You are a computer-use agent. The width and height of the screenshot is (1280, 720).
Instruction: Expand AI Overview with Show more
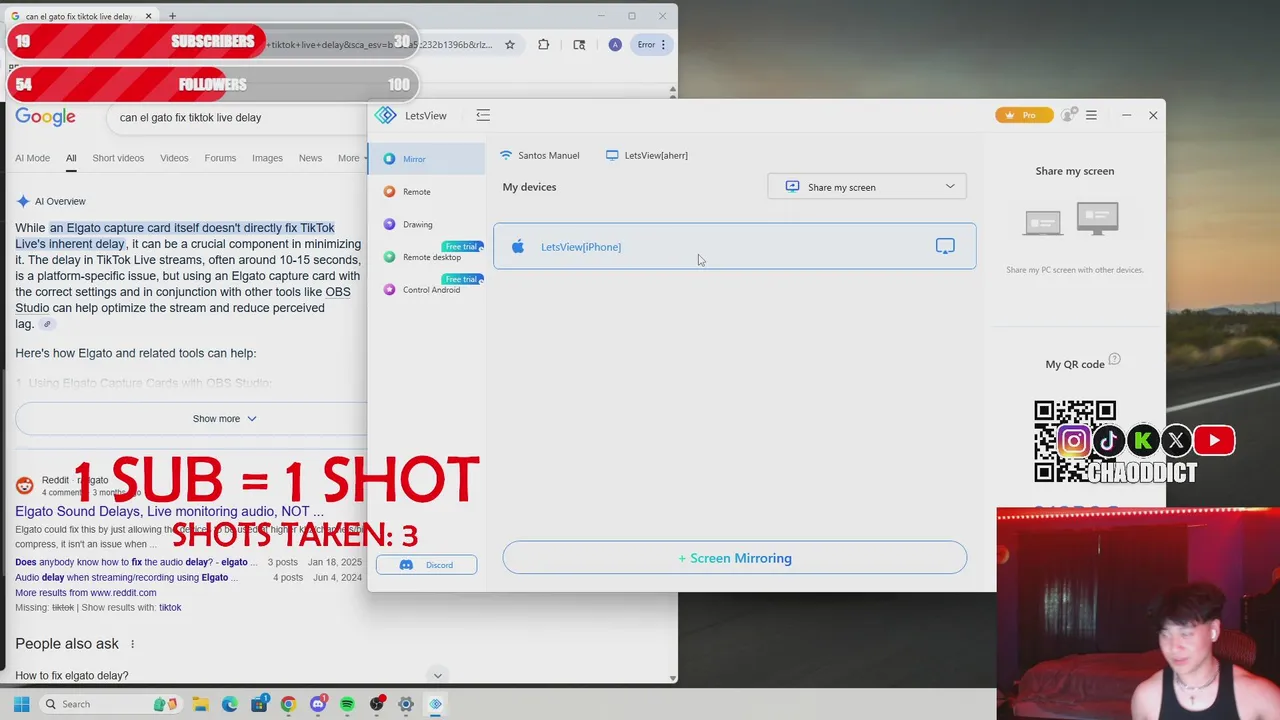tap(225, 419)
